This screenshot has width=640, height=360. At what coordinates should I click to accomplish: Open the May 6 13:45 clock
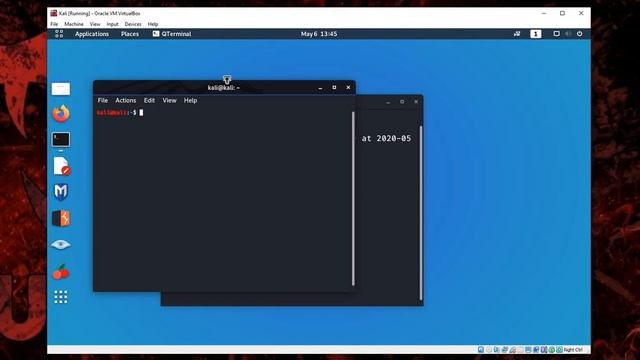319,34
